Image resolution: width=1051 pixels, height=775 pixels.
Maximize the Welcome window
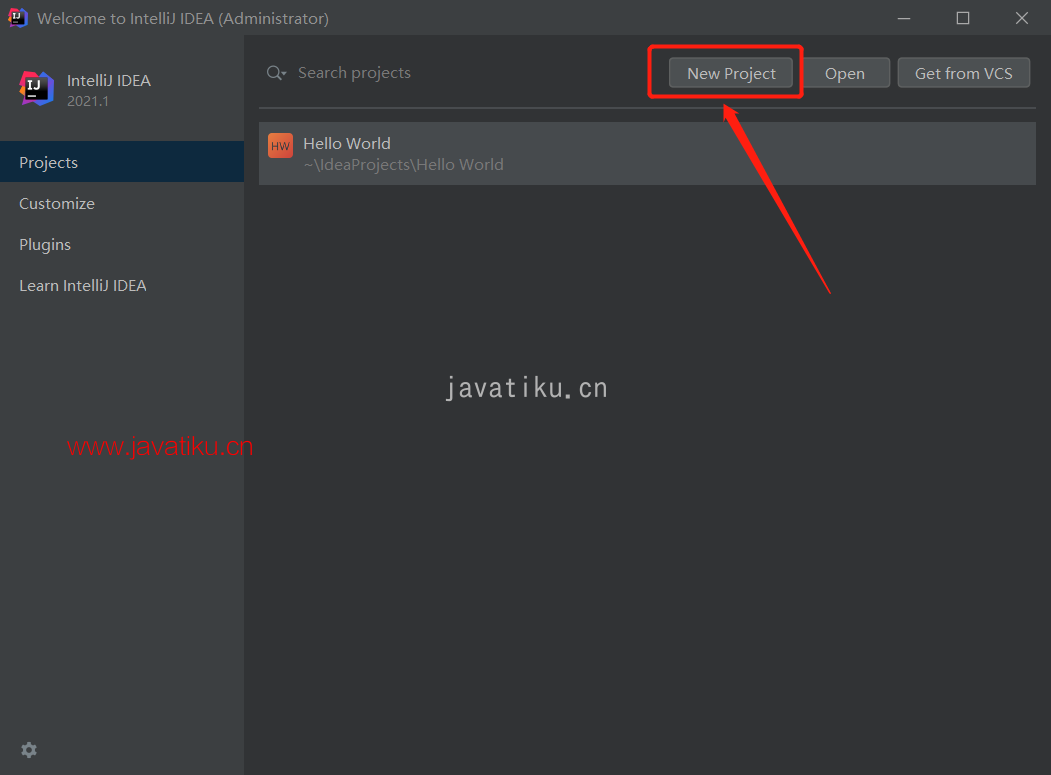pos(963,18)
